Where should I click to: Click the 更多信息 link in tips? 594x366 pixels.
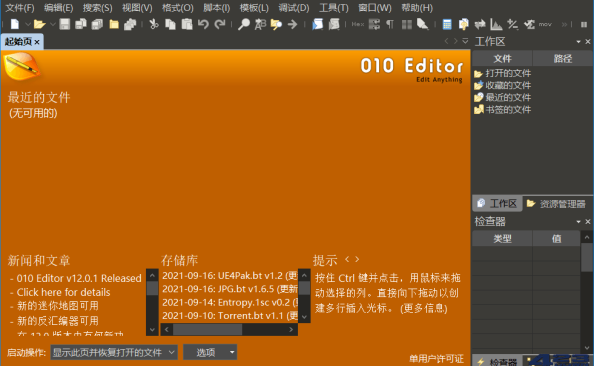(424, 308)
